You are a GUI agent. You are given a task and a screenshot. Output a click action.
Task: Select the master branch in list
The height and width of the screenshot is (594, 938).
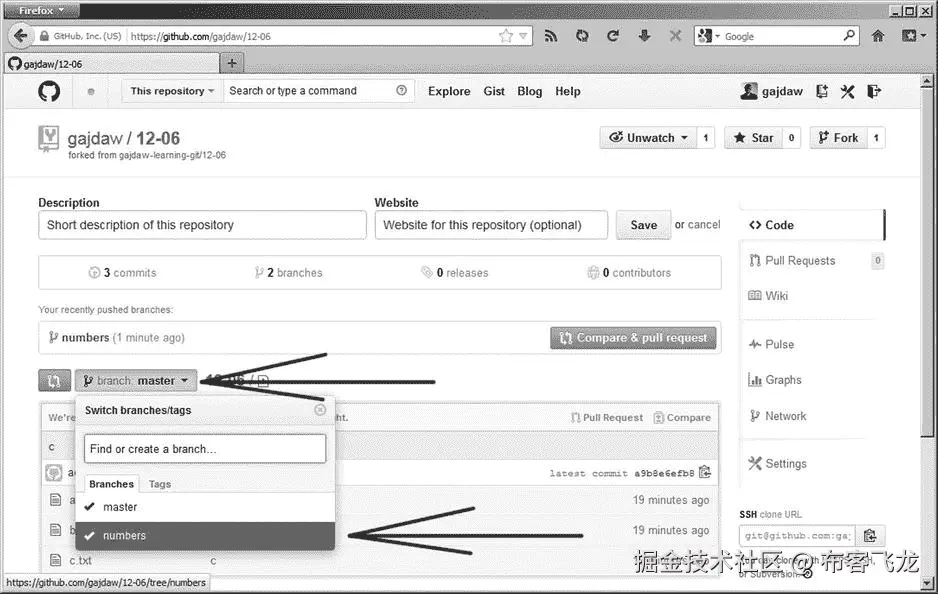tap(205, 507)
